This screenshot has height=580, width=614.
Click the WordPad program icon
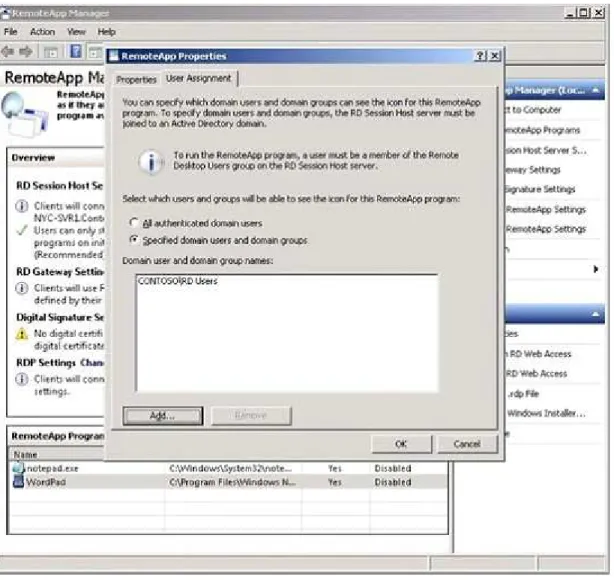click(18, 482)
